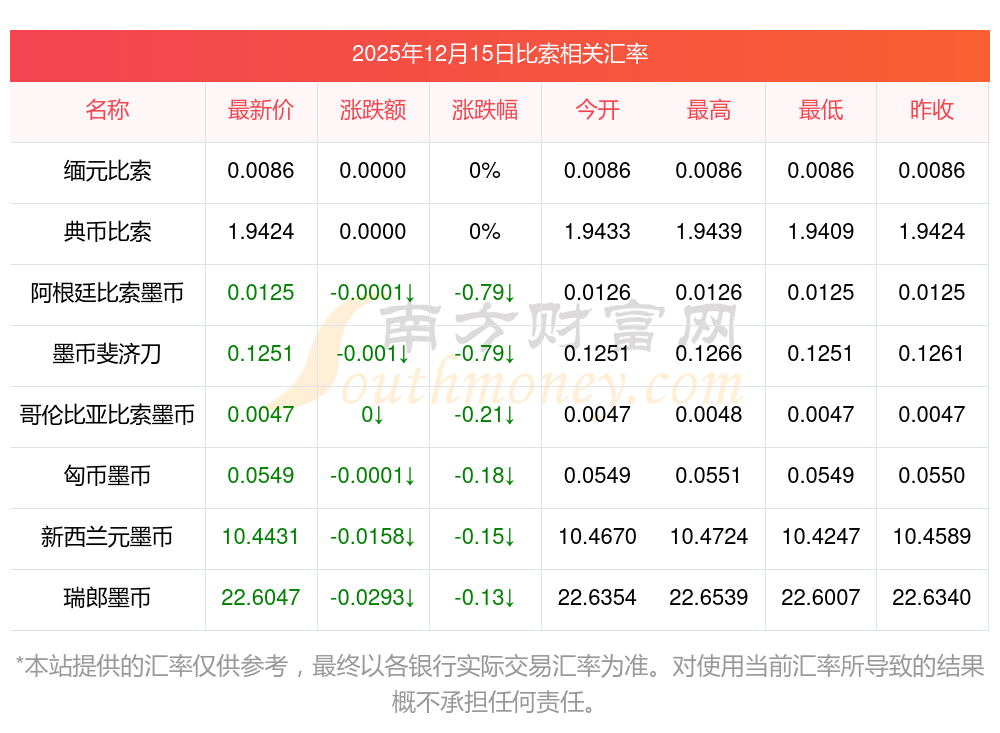This screenshot has width=1000, height=733.
Task: Click the 新西兰元墨币 row name
Action: pyautogui.click(x=107, y=537)
